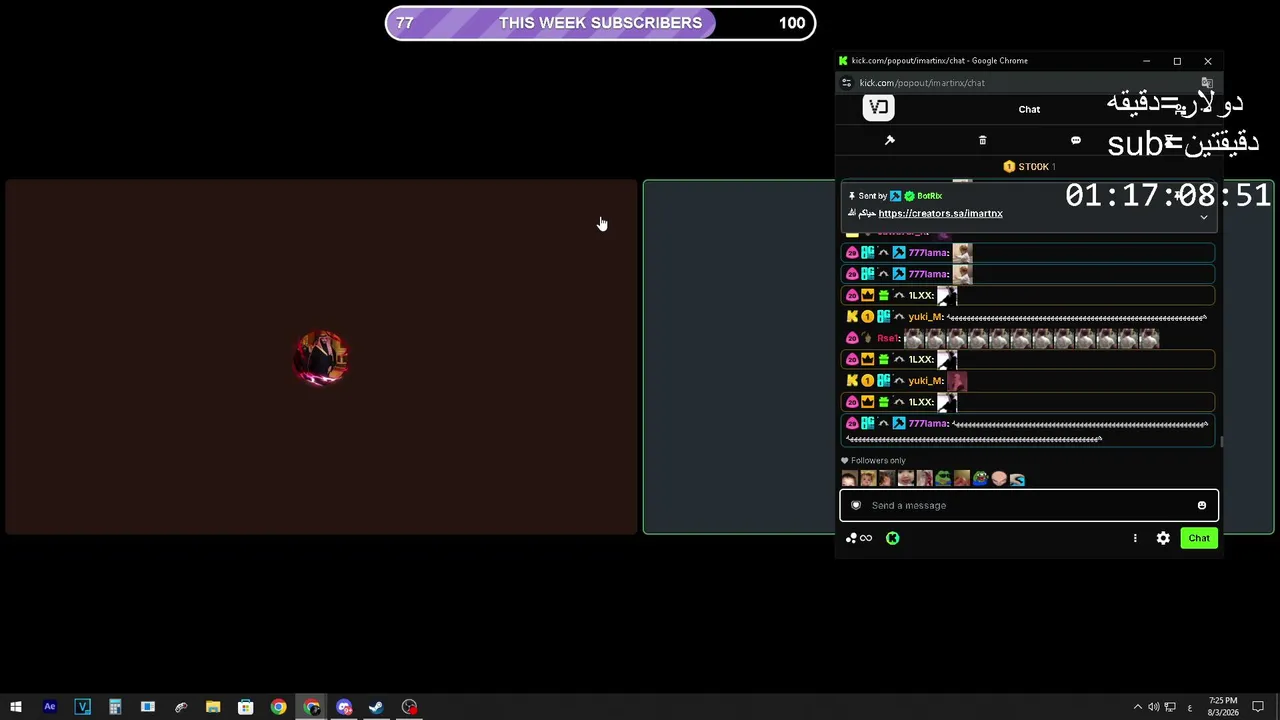
Task: Click the Send a message input field
Action: (x=1029, y=505)
